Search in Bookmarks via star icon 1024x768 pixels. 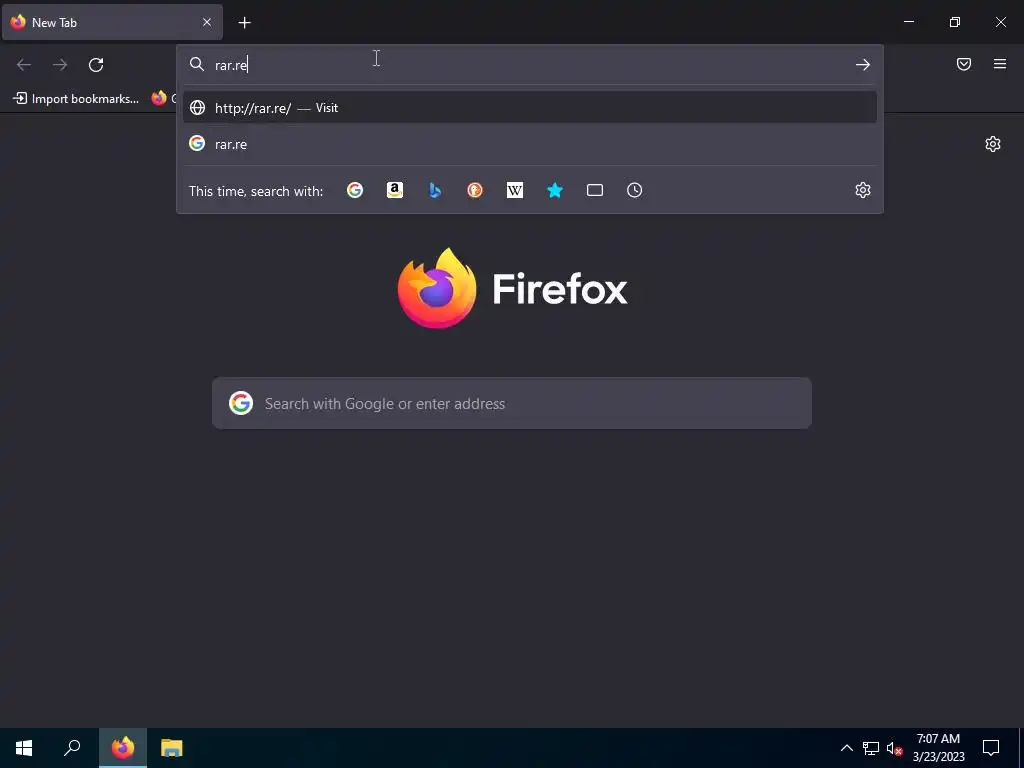[554, 190]
